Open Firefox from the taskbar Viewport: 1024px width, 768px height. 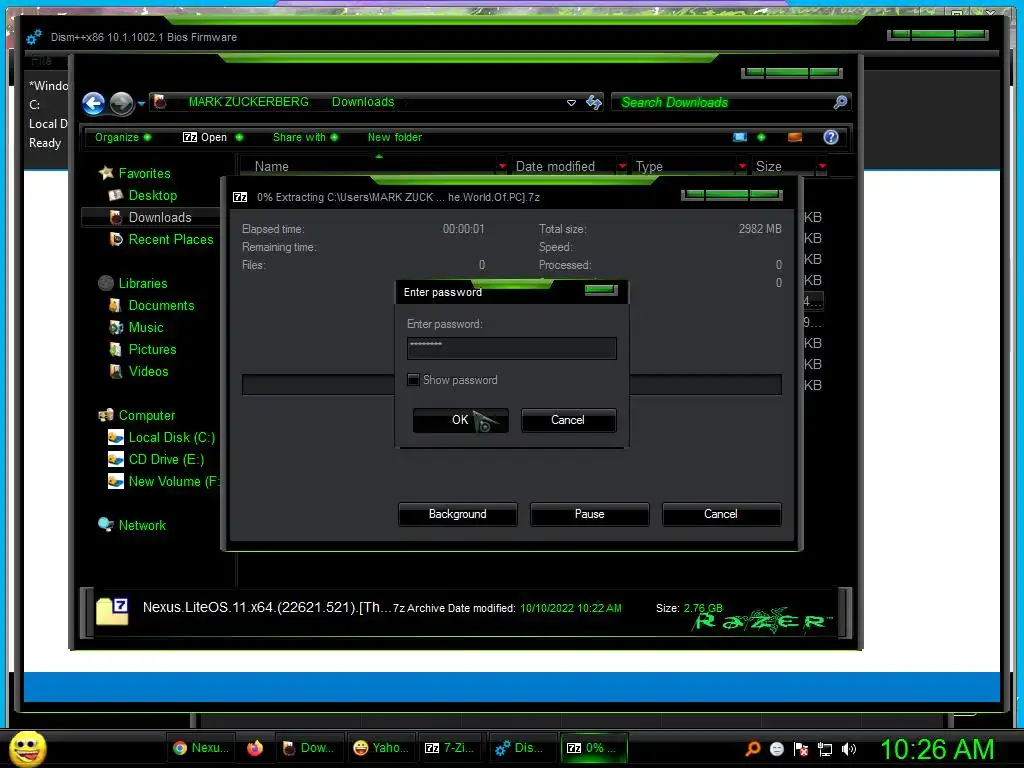tap(255, 748)
